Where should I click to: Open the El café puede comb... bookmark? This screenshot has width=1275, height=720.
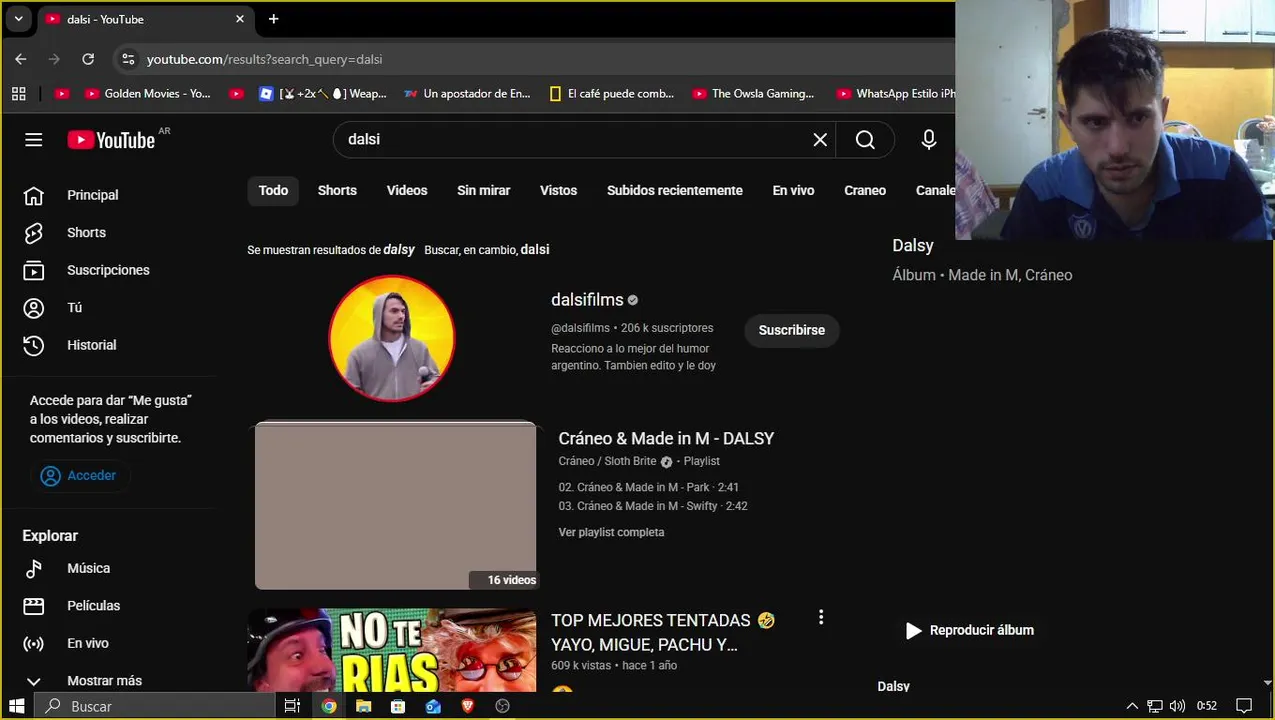click(612, 94)
